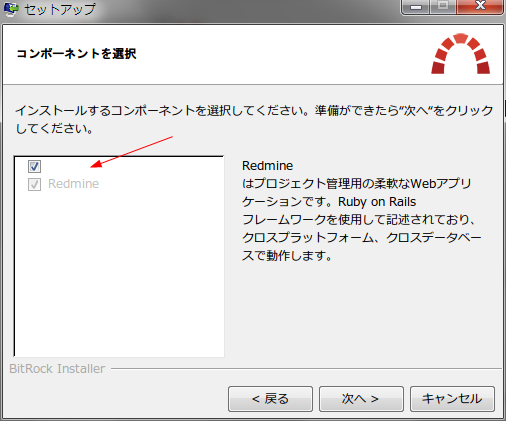This screenshot has height=421, width=506.
Task: Minimize the セットアップ window
Action: click(x=415, y=7)
